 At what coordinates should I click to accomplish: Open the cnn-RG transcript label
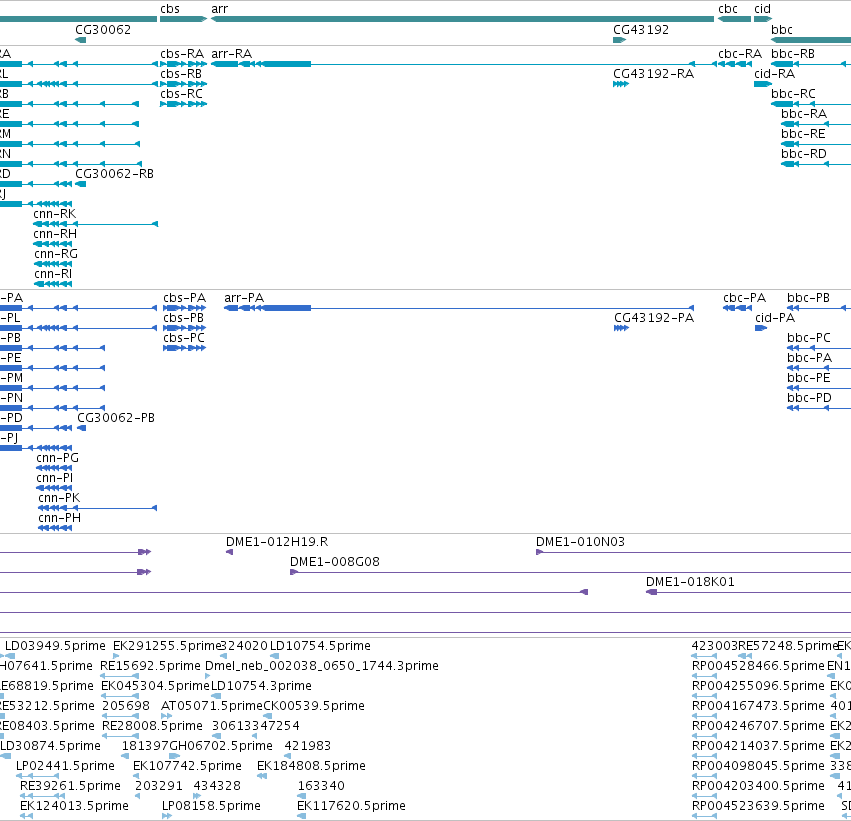pyautogui.click(x=56, y=254)
